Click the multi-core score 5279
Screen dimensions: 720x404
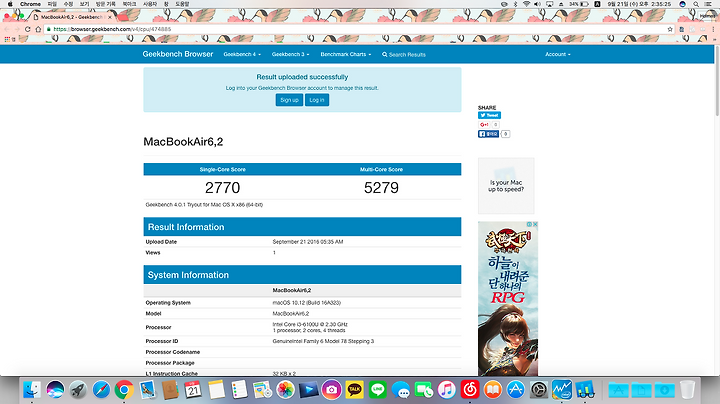(381, 188)
